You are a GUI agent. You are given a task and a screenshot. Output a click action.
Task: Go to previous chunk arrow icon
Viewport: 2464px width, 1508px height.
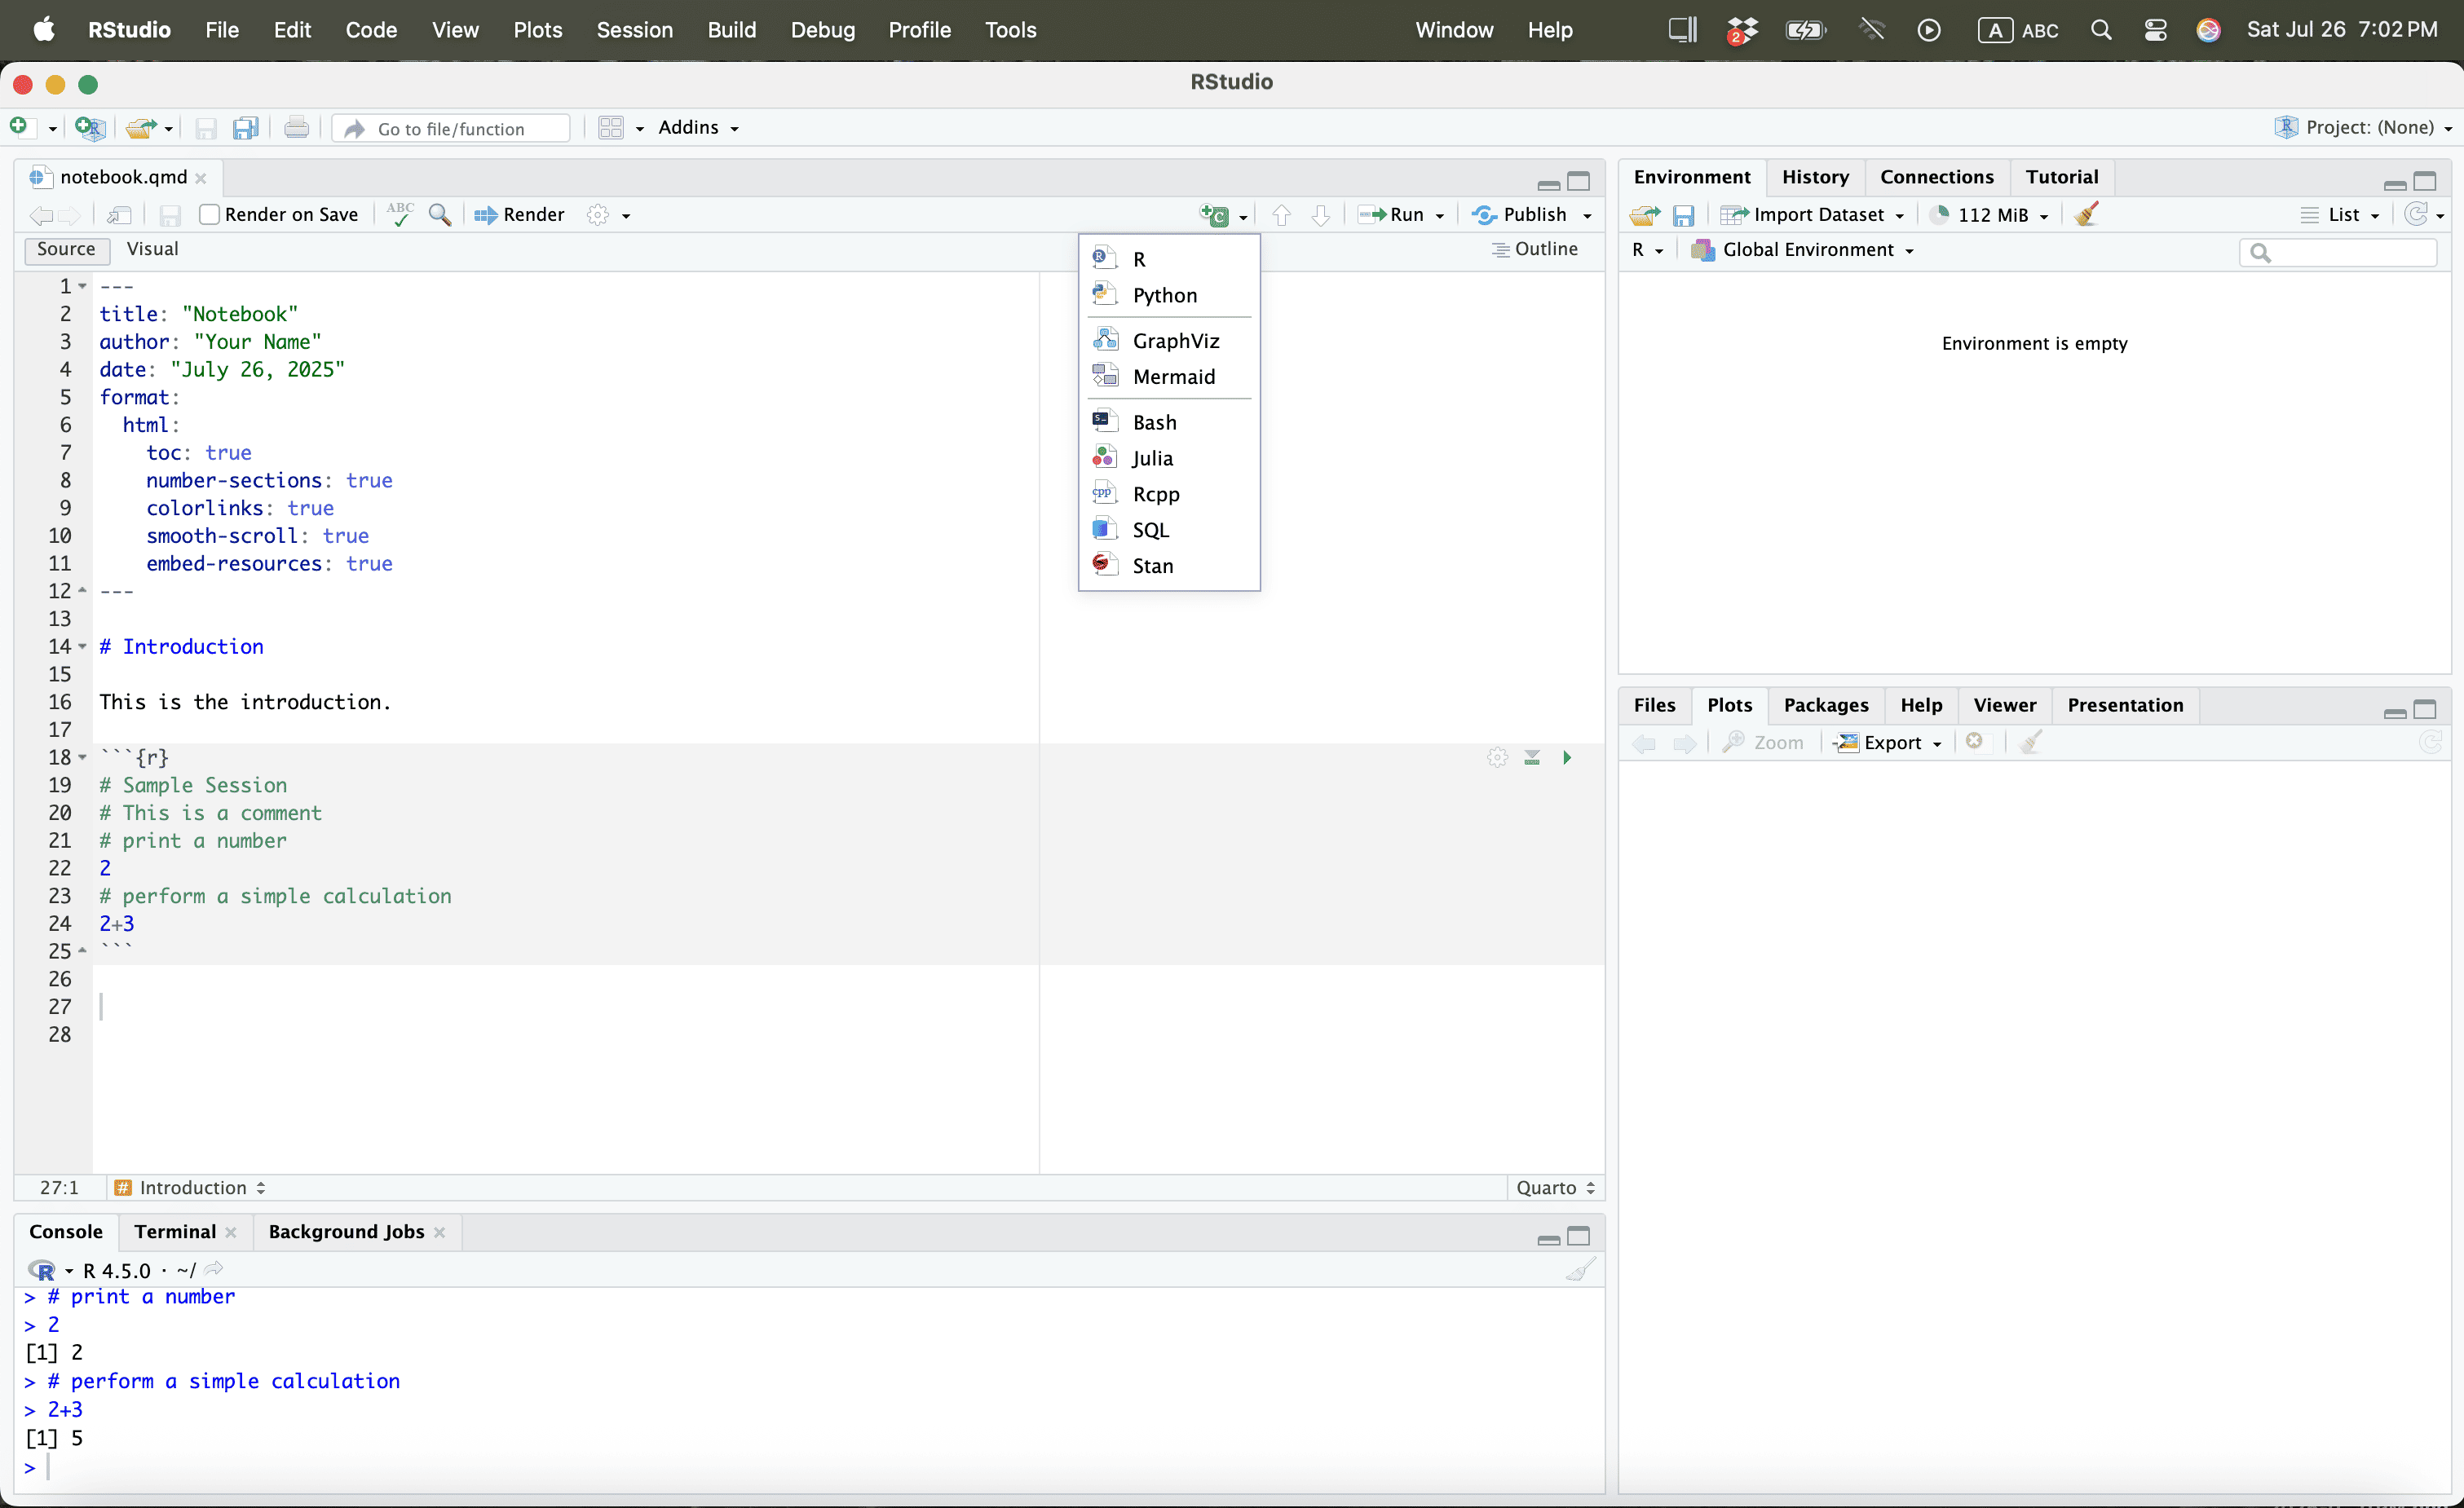coord(1281,214)
